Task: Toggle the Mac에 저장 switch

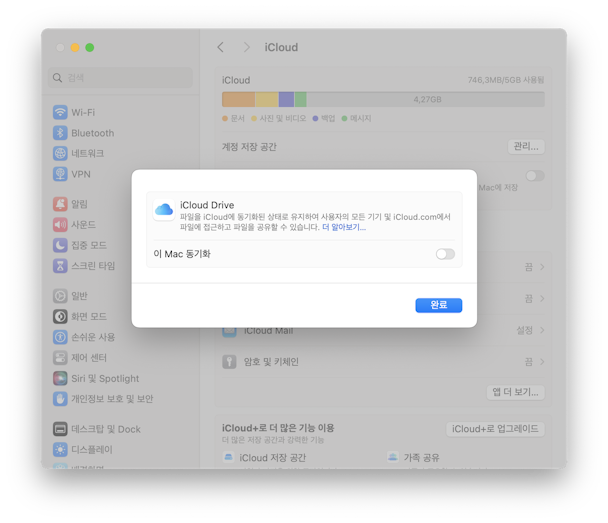Action: coord(535,176)
